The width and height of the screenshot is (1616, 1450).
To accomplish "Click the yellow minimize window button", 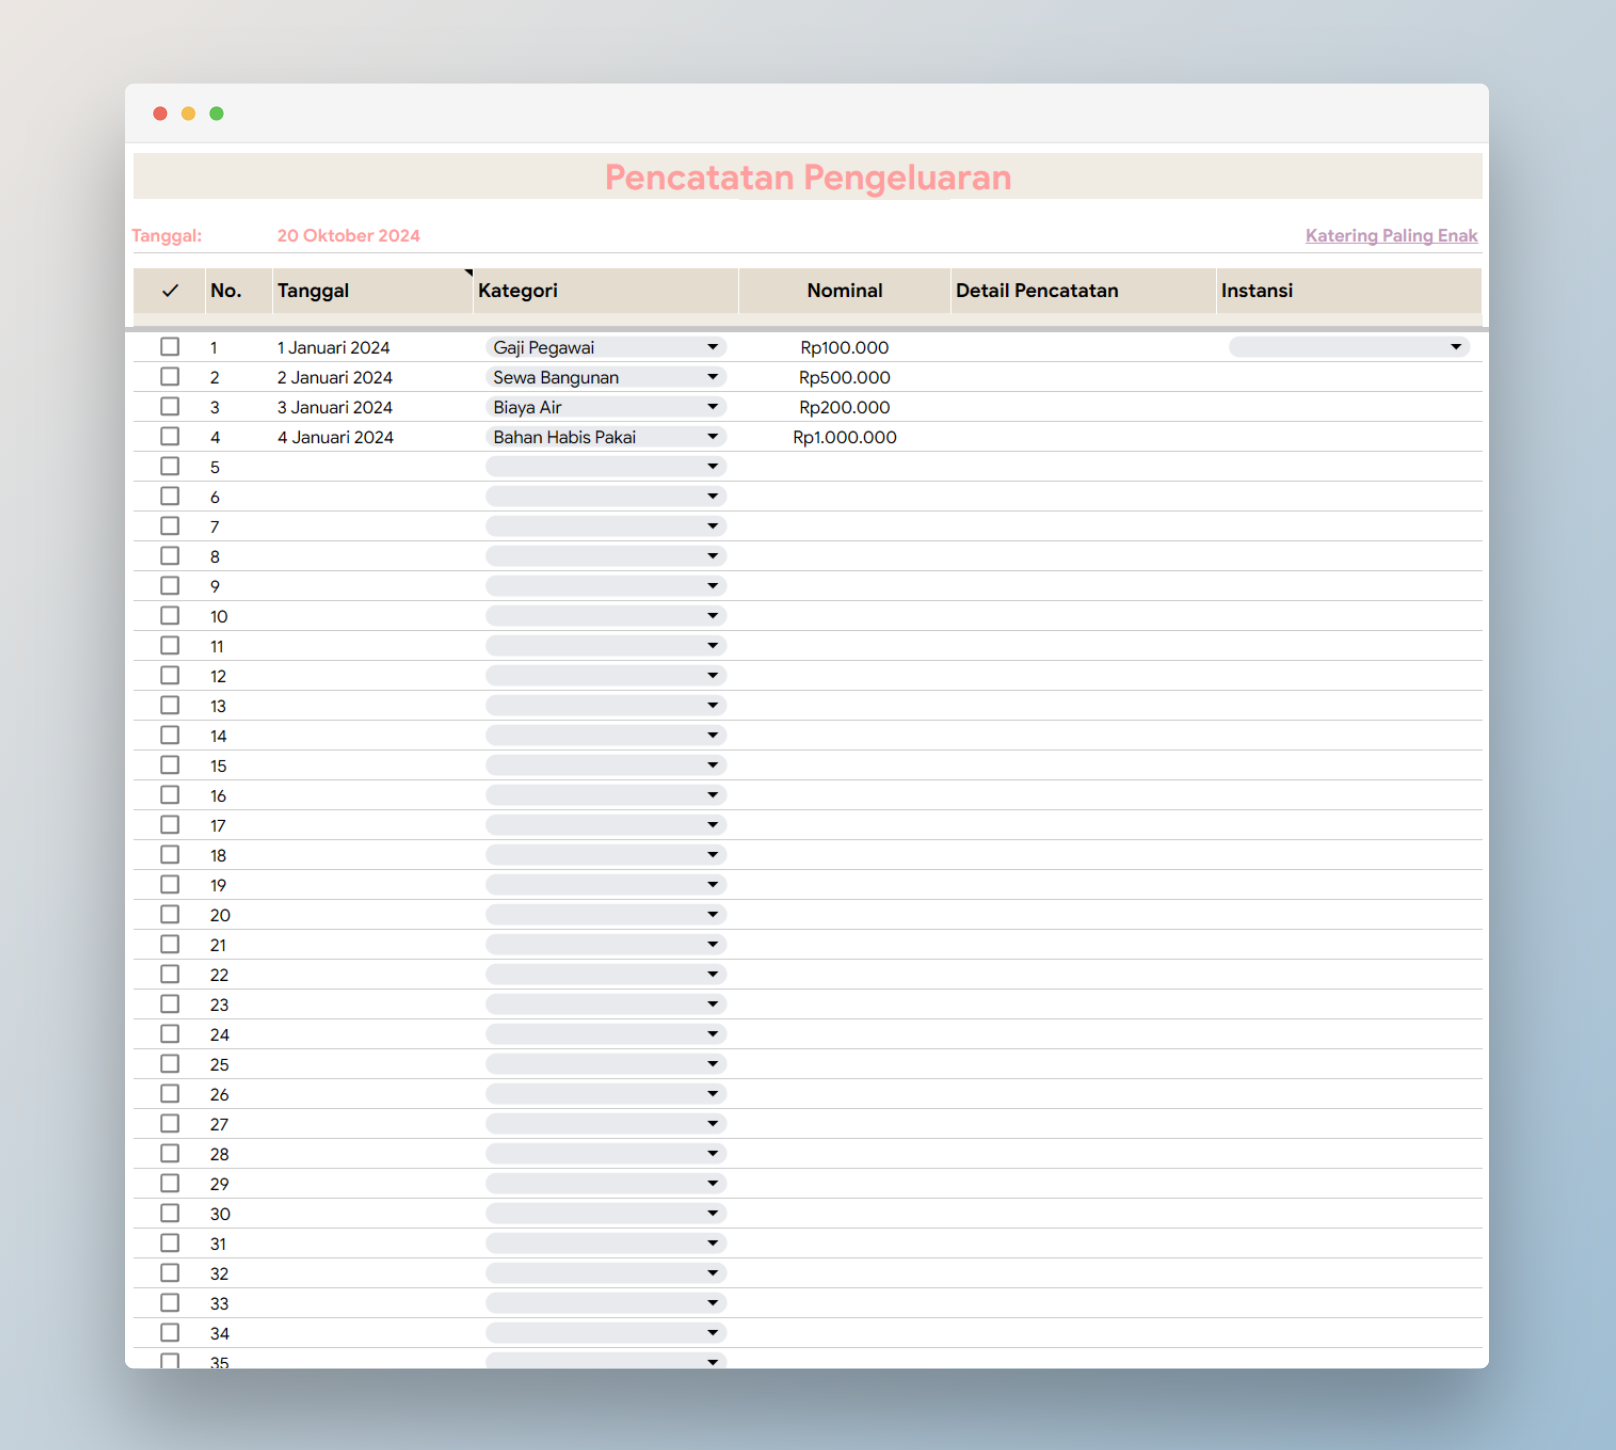I will (188, 113).
